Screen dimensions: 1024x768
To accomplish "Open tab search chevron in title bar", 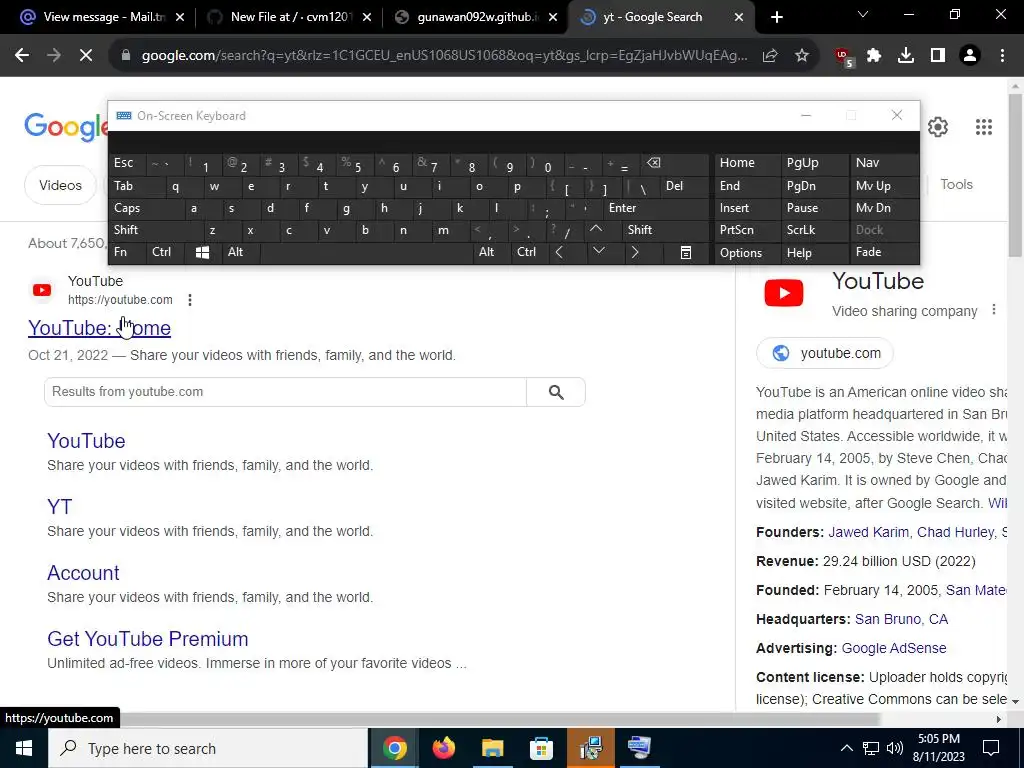I will [x=863, y=14].
